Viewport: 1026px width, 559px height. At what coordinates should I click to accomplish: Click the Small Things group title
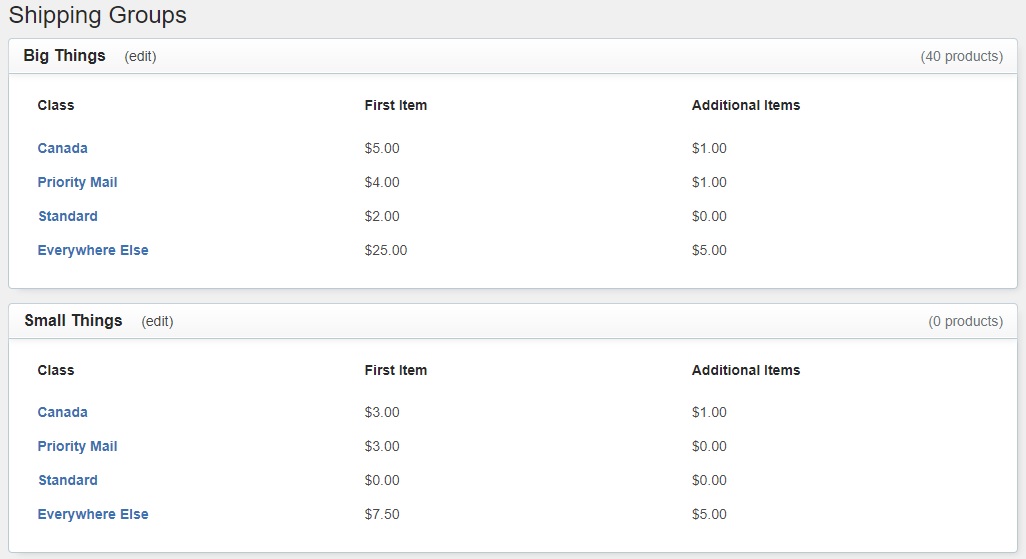point(73,321)
